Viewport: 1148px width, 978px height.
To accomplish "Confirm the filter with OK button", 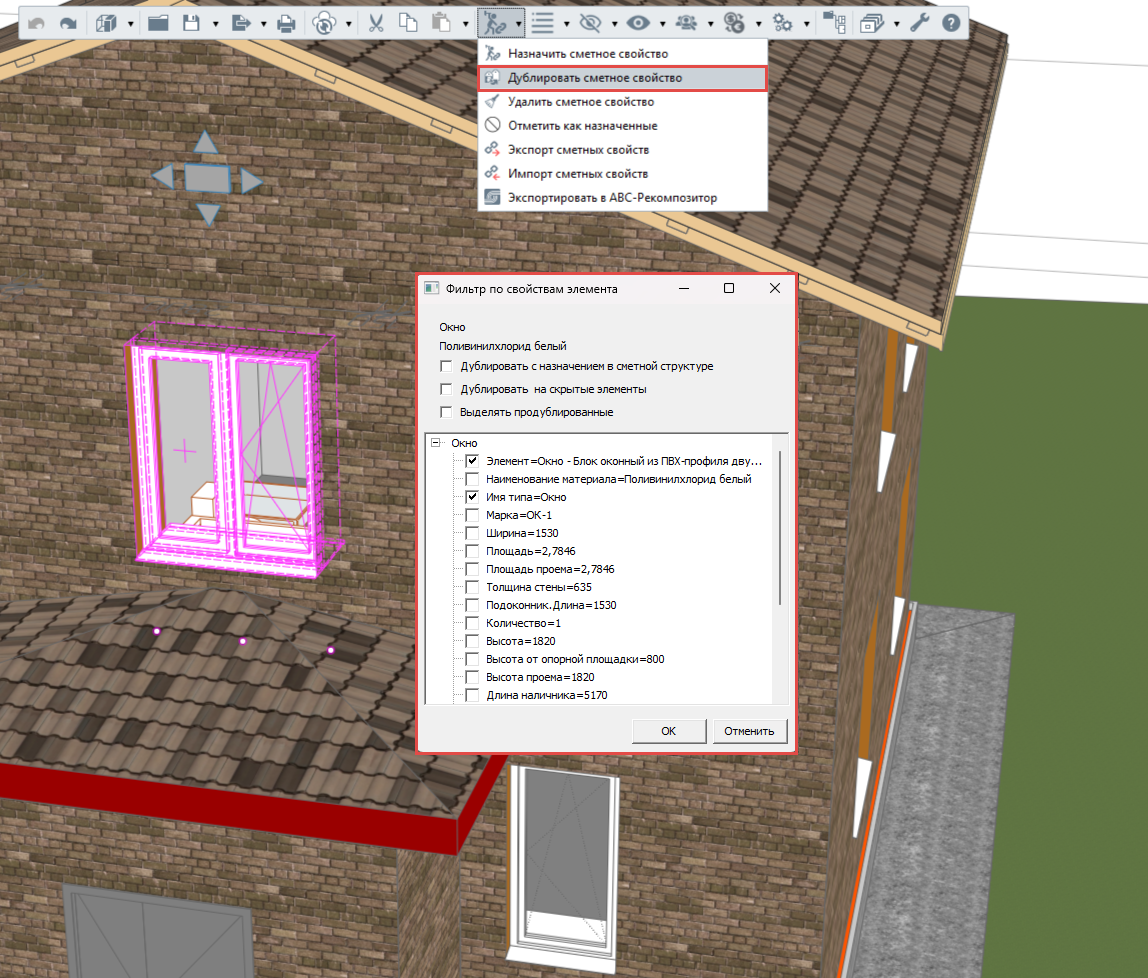I will (x=668, y=731).
